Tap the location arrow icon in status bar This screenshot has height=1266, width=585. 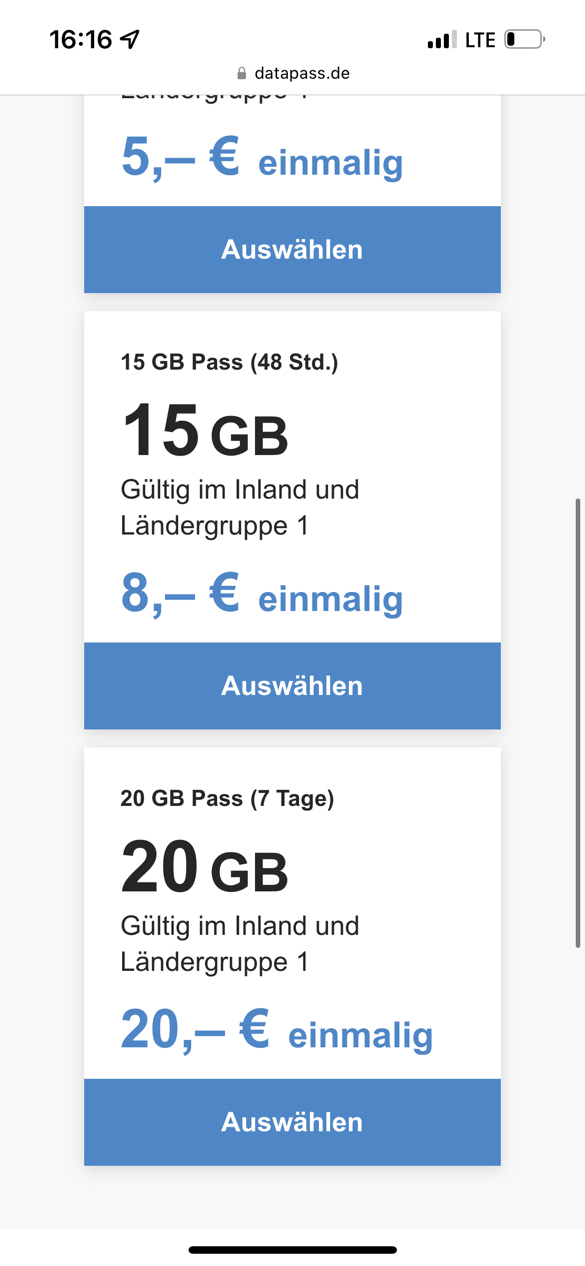point(130,40)
